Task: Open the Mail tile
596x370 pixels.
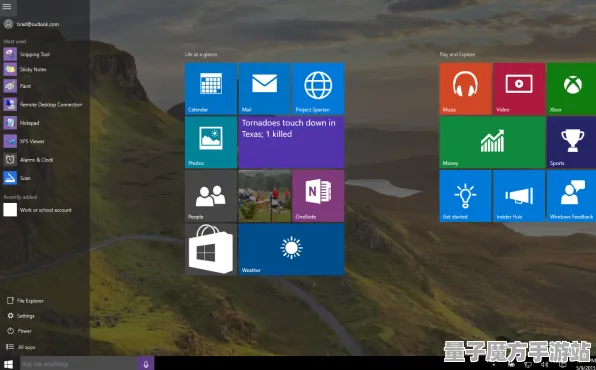Action: pos(265,89)
